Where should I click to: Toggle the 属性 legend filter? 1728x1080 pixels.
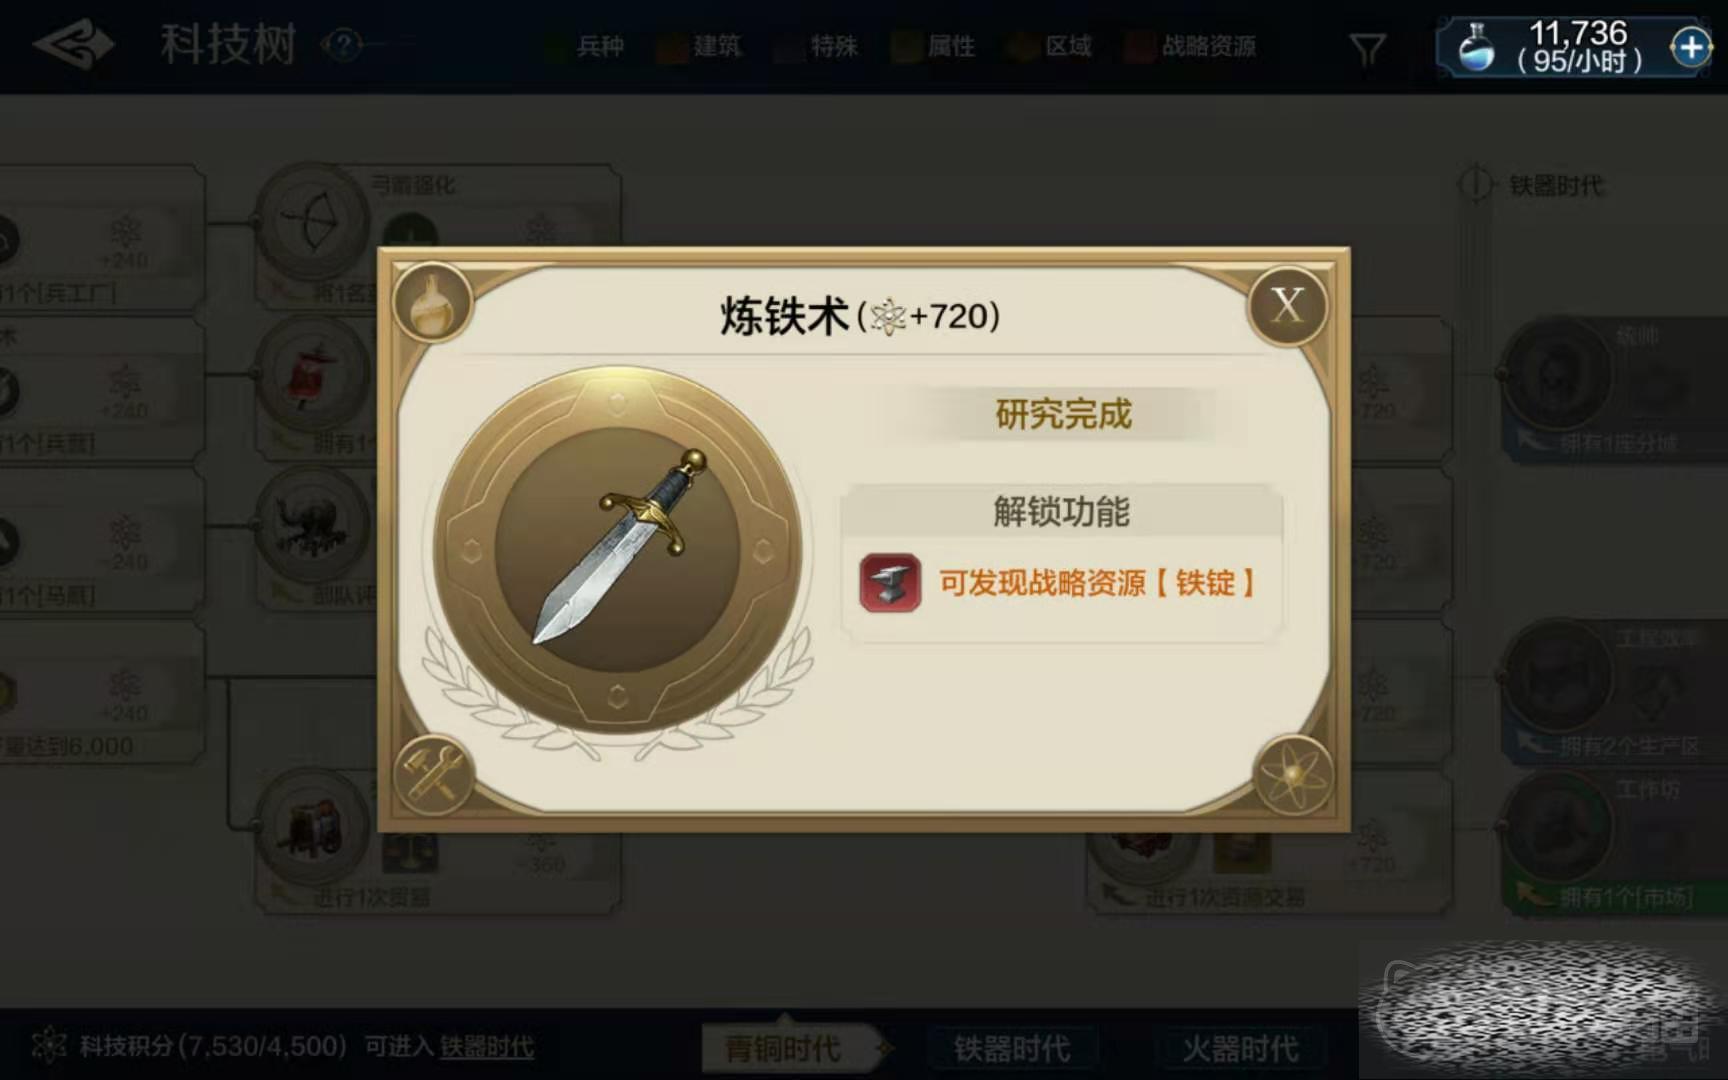[934, 46]
